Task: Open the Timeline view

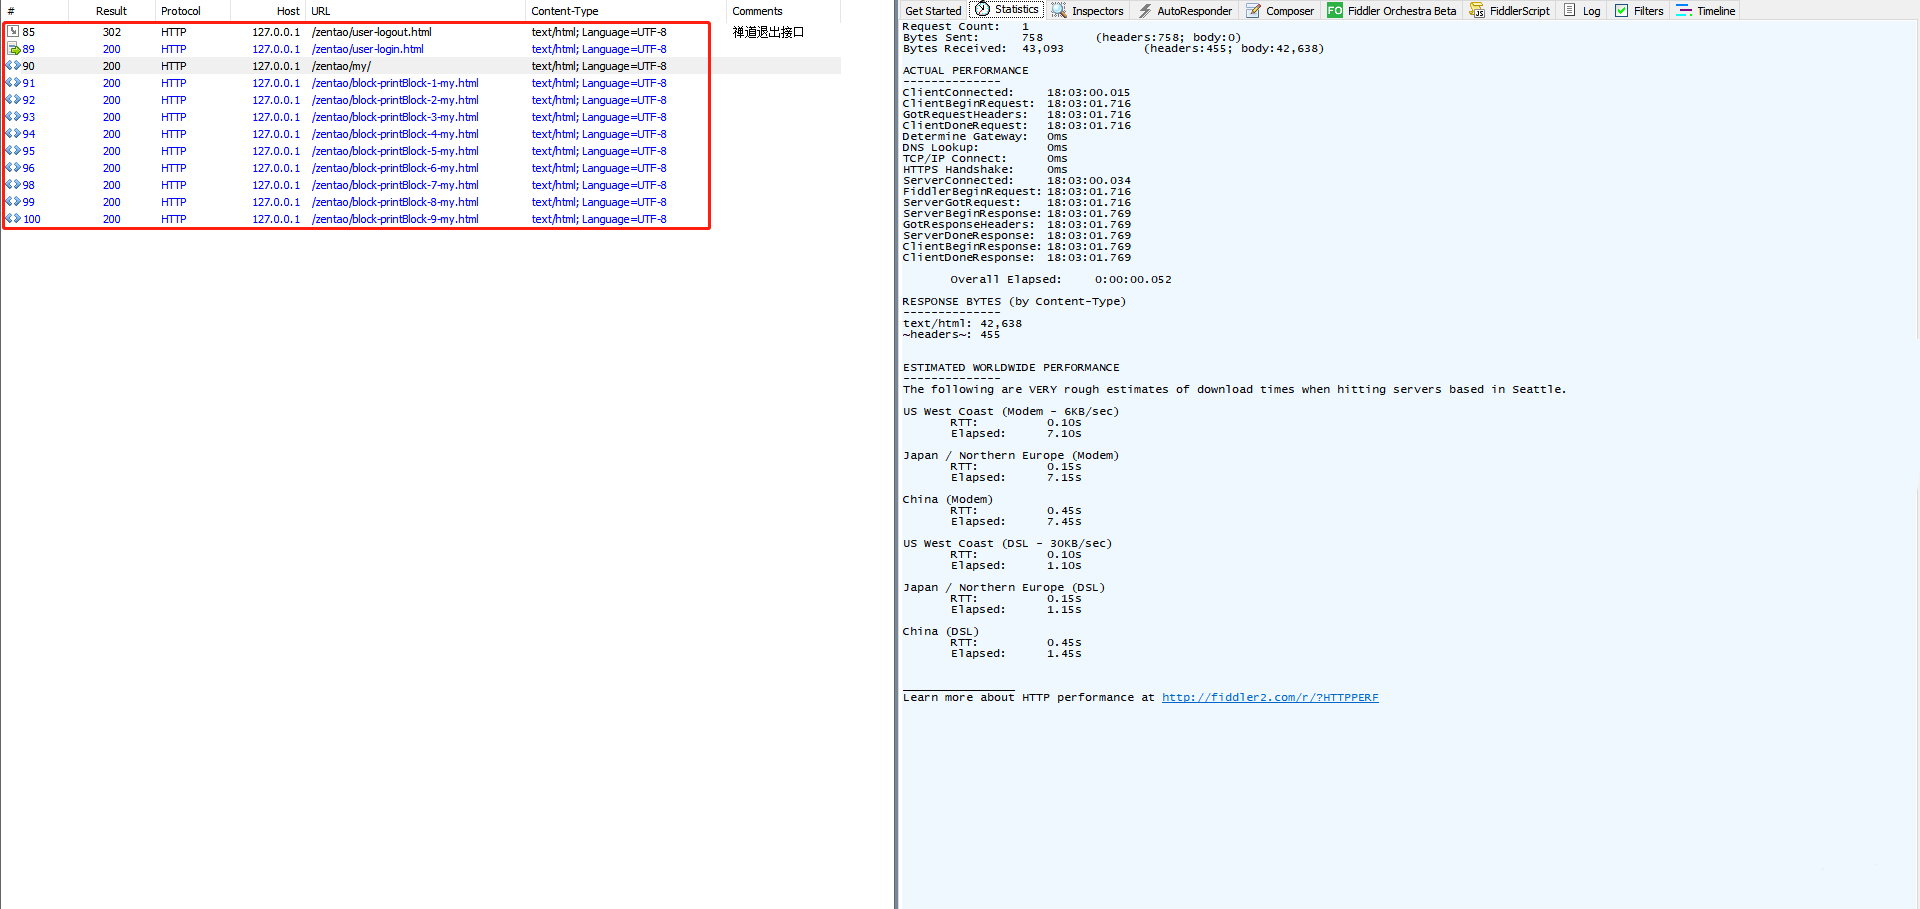Action: [x=1706, y=11]
